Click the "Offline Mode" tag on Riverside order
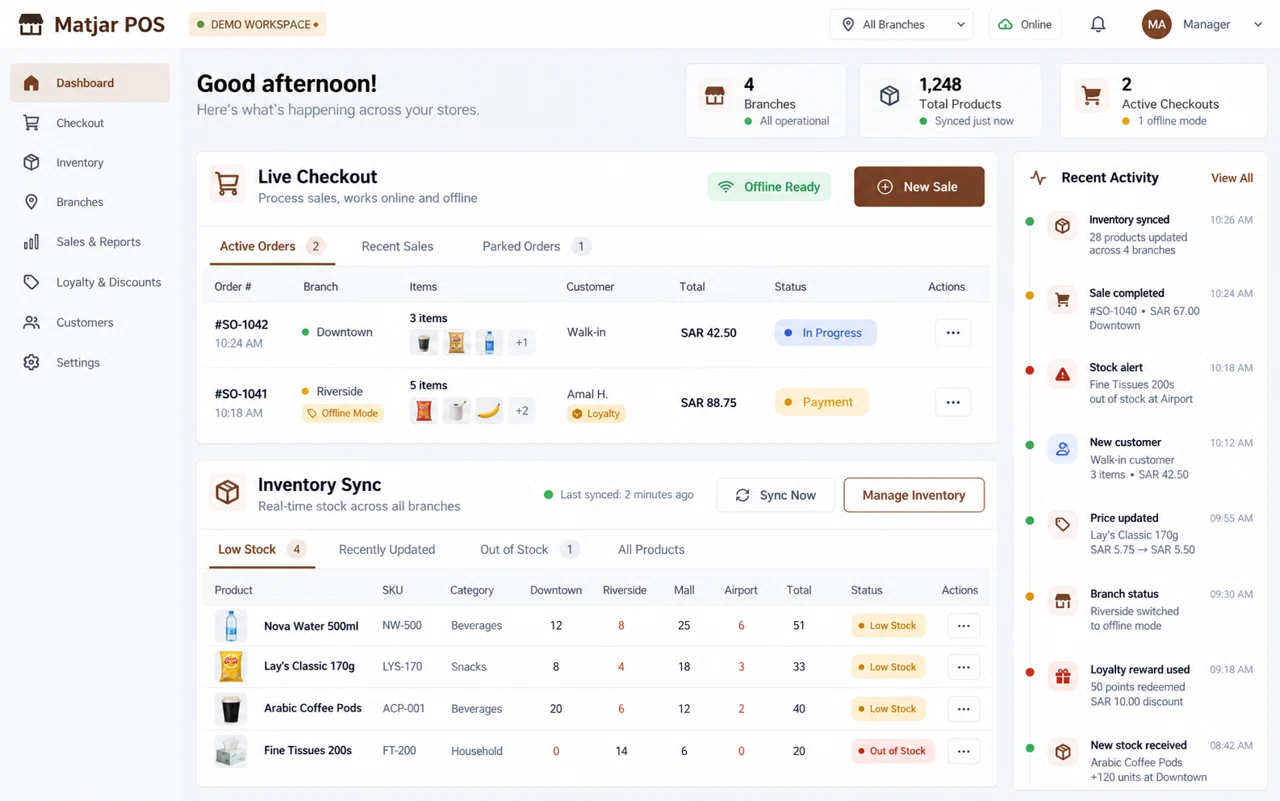The image size is (1280, 801). click(x=343, y=413)
